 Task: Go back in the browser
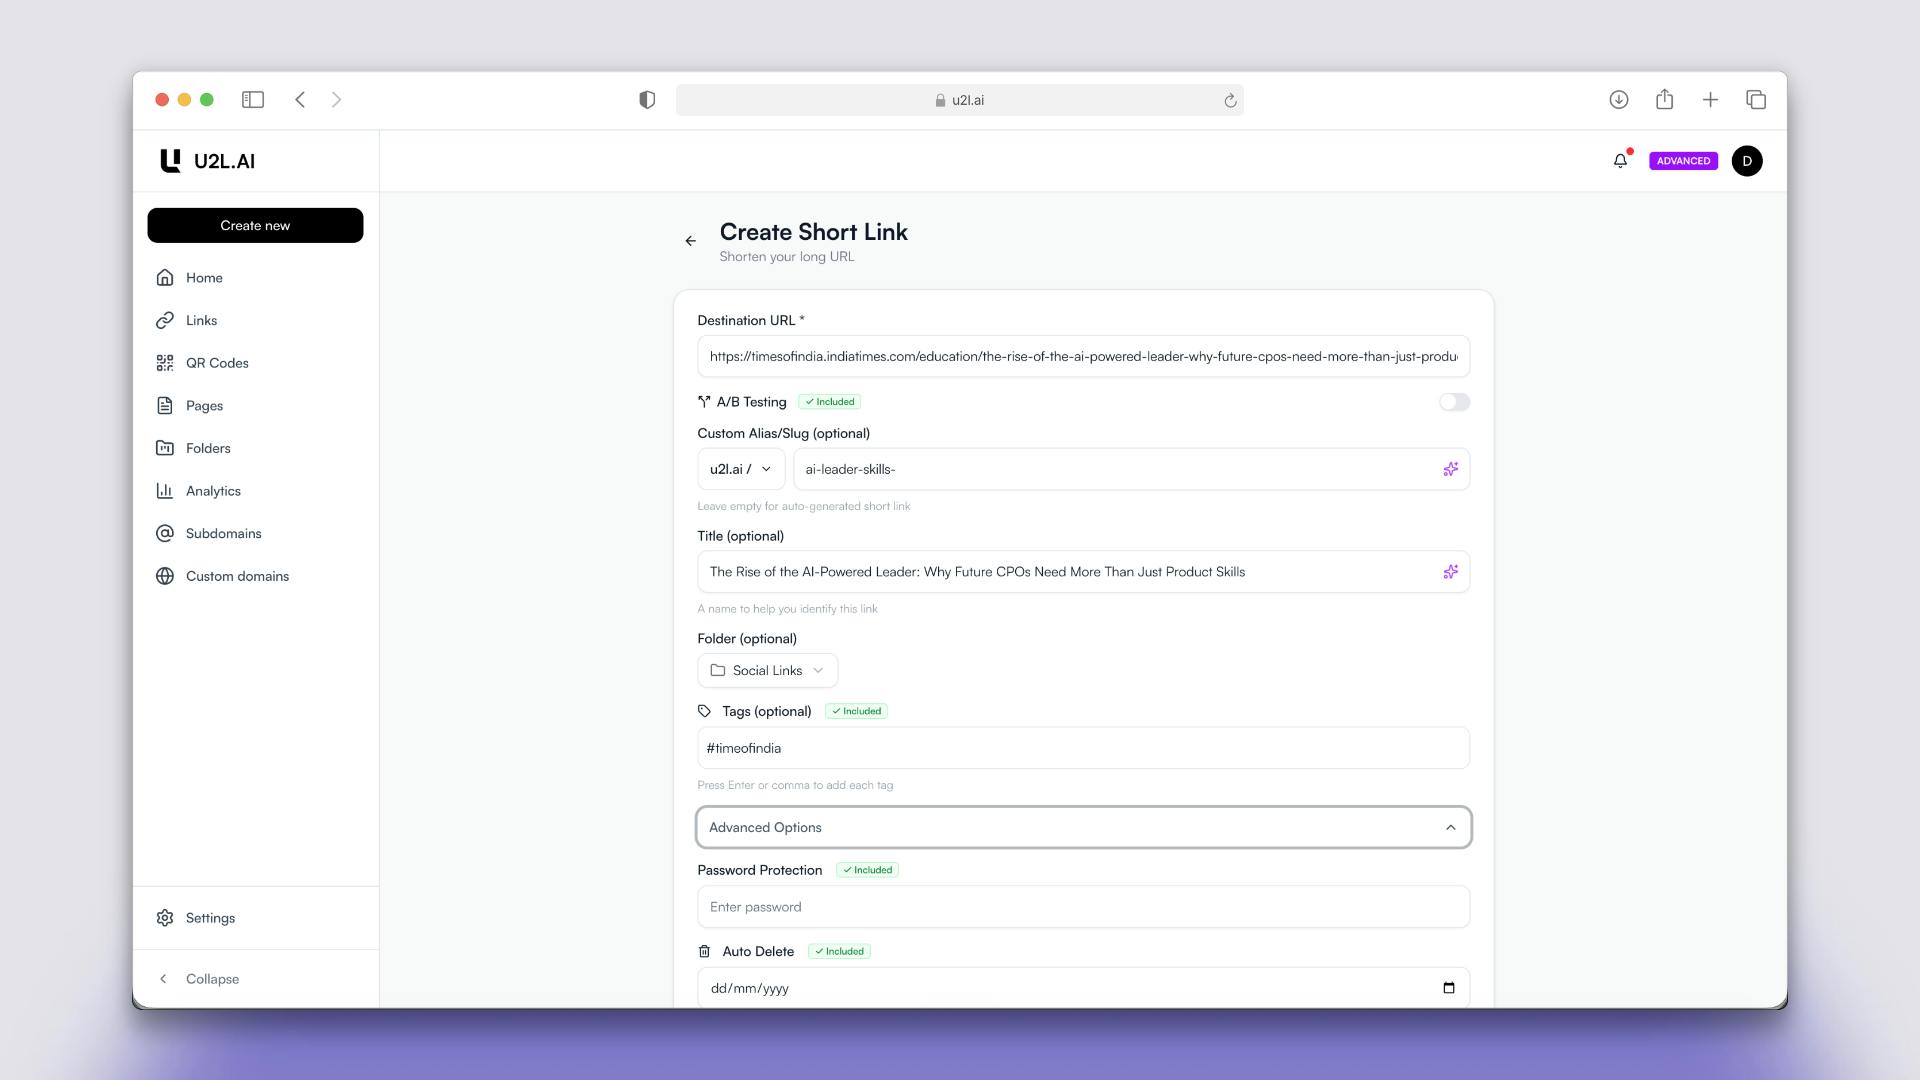[300, 99]
